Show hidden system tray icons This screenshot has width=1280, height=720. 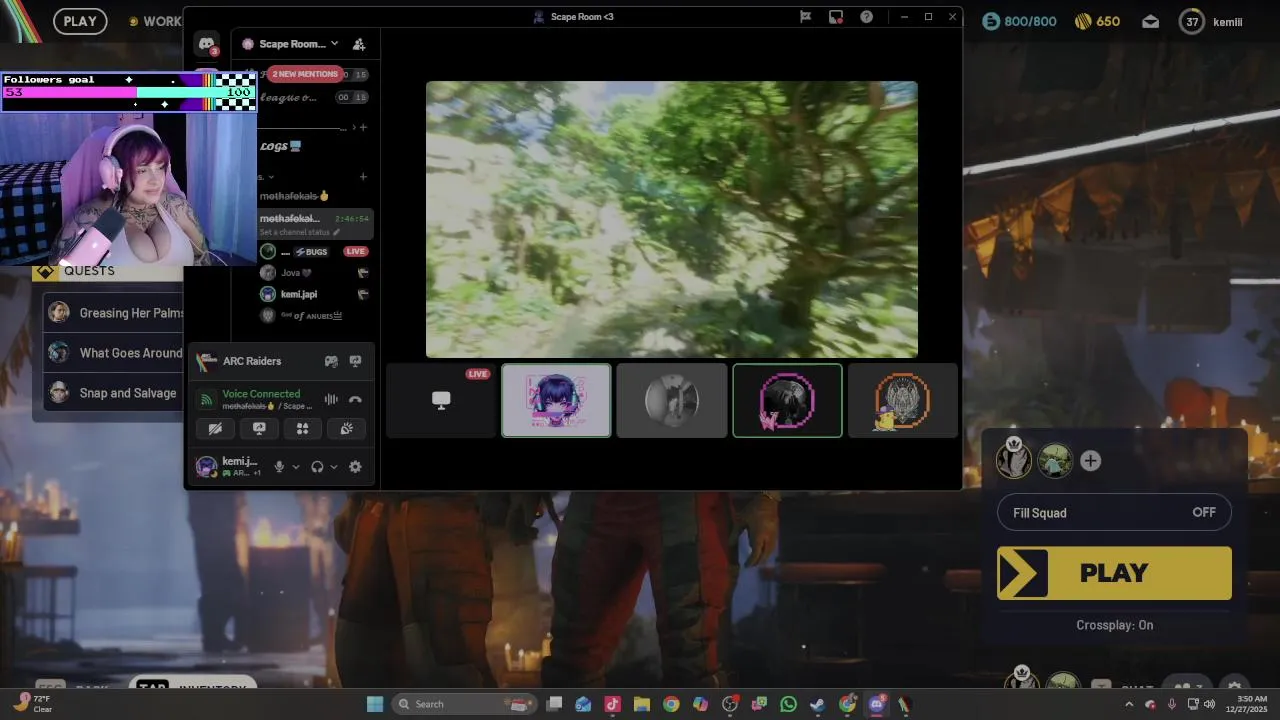1129,704
